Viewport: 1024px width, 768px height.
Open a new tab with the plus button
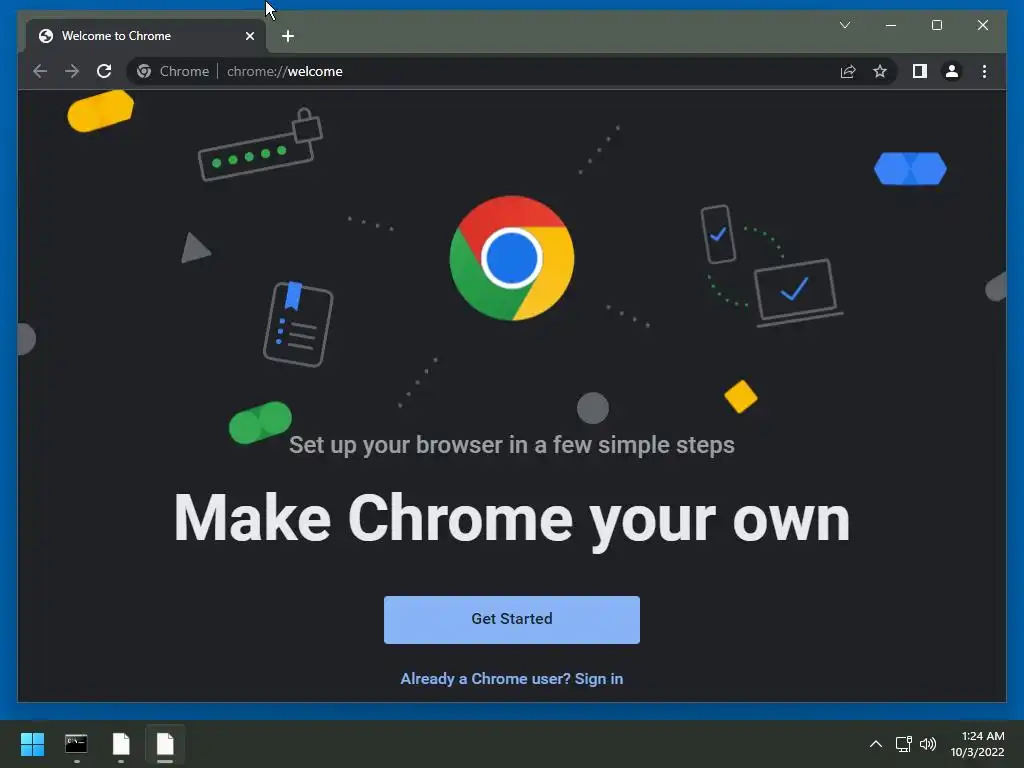pos(288,36)
